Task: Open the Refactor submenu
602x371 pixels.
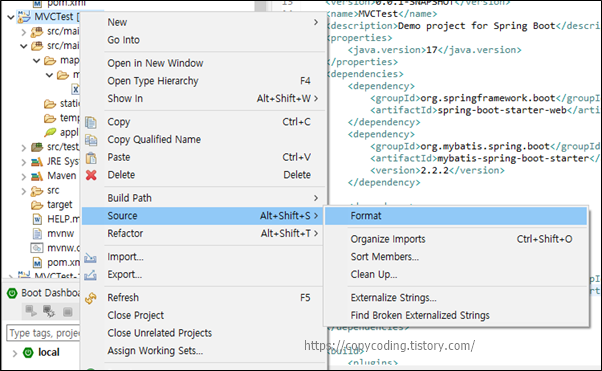Action: click(203, 233)
